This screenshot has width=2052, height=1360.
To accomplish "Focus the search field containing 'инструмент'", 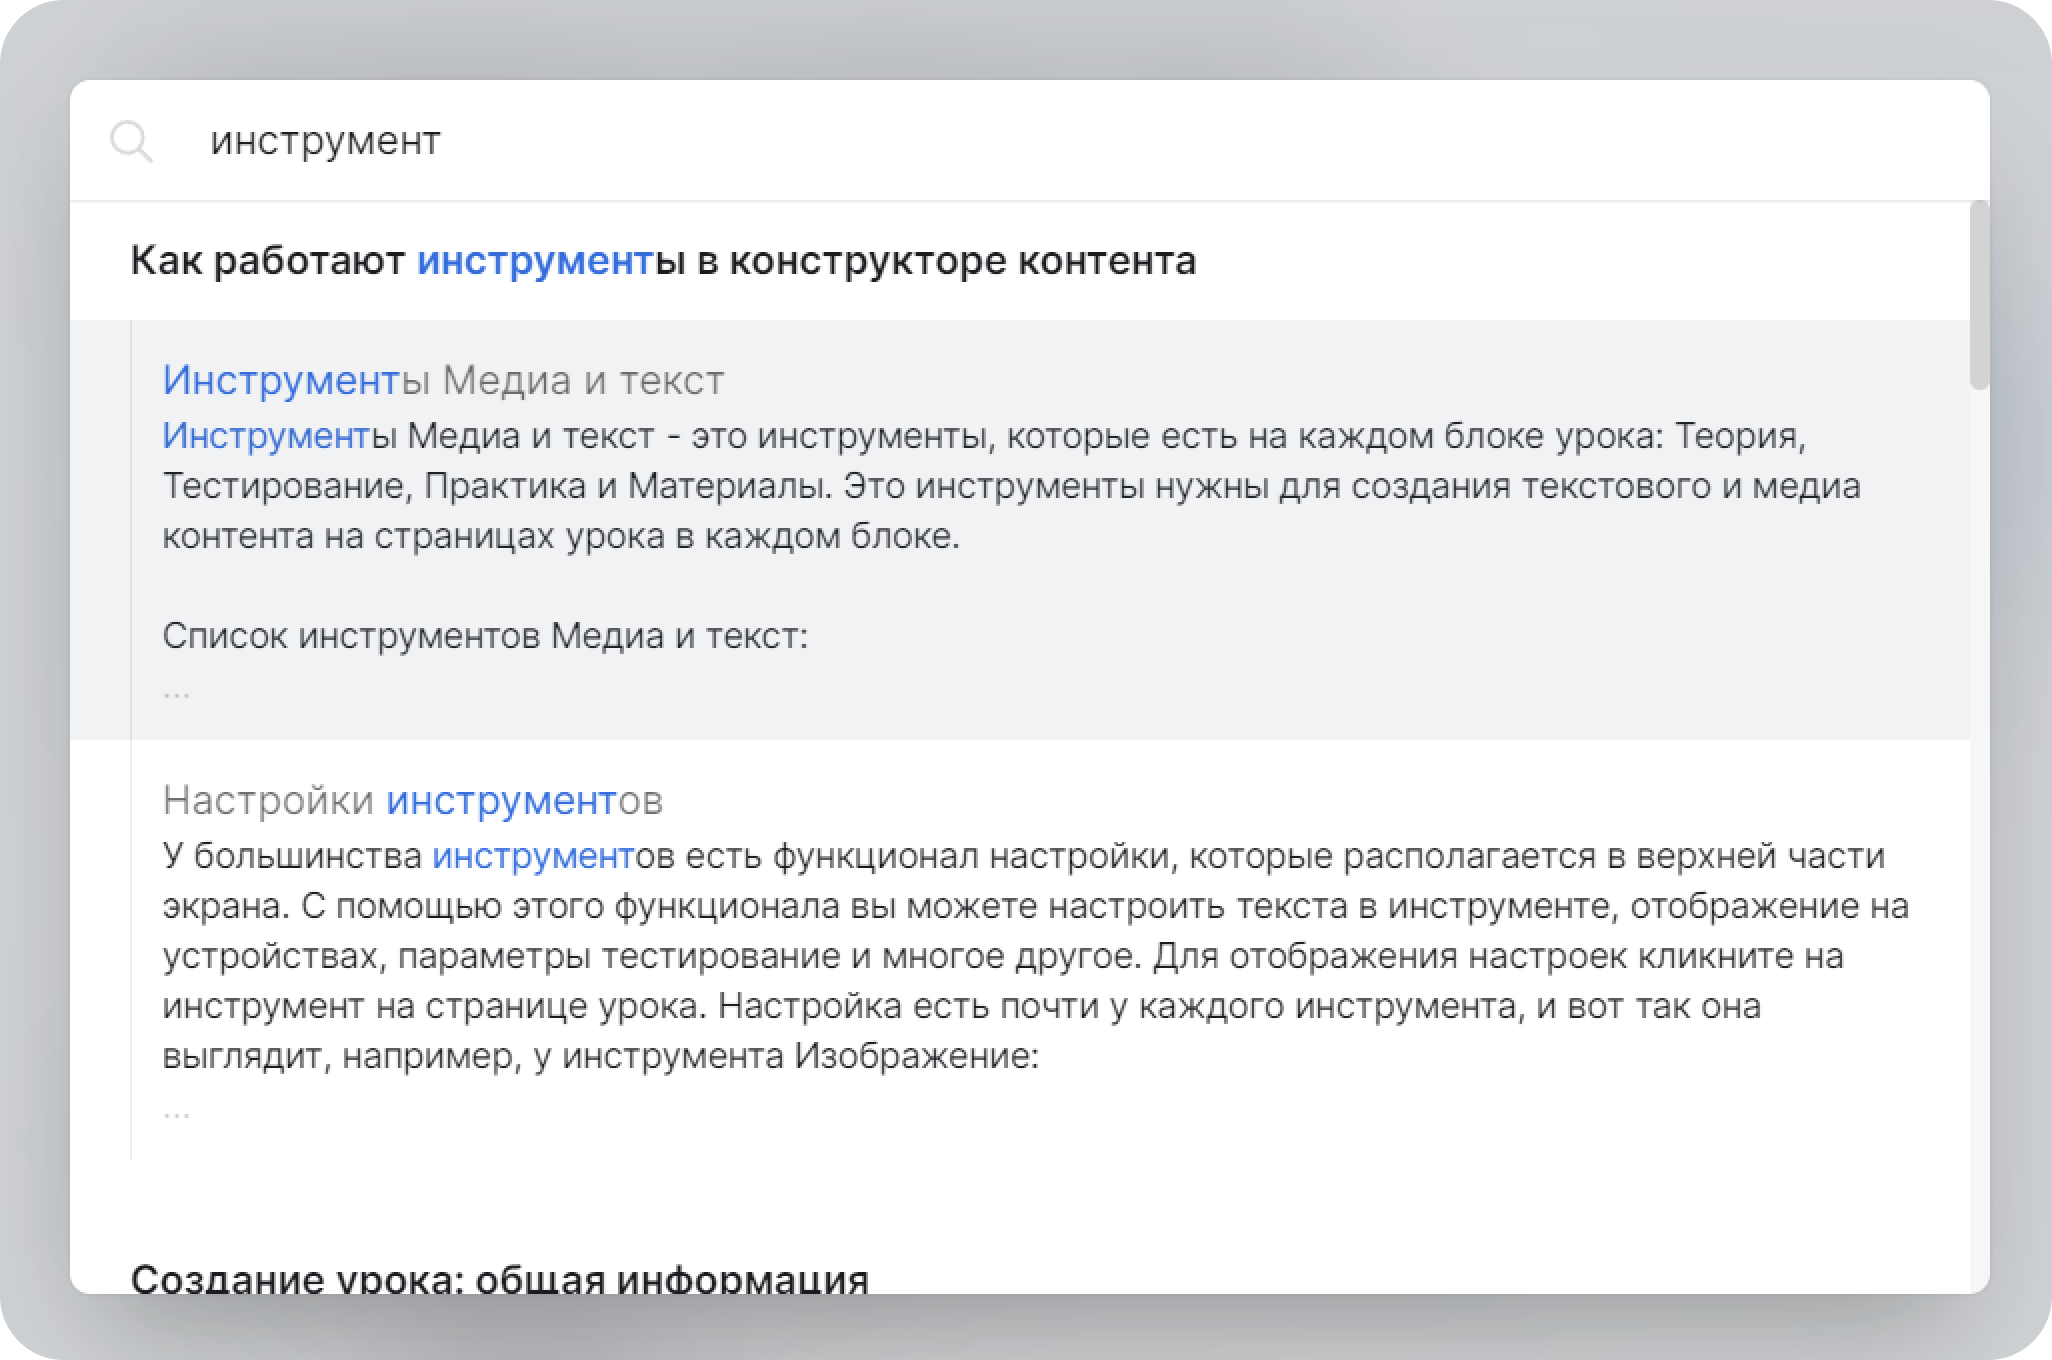I will coord(325,141).
